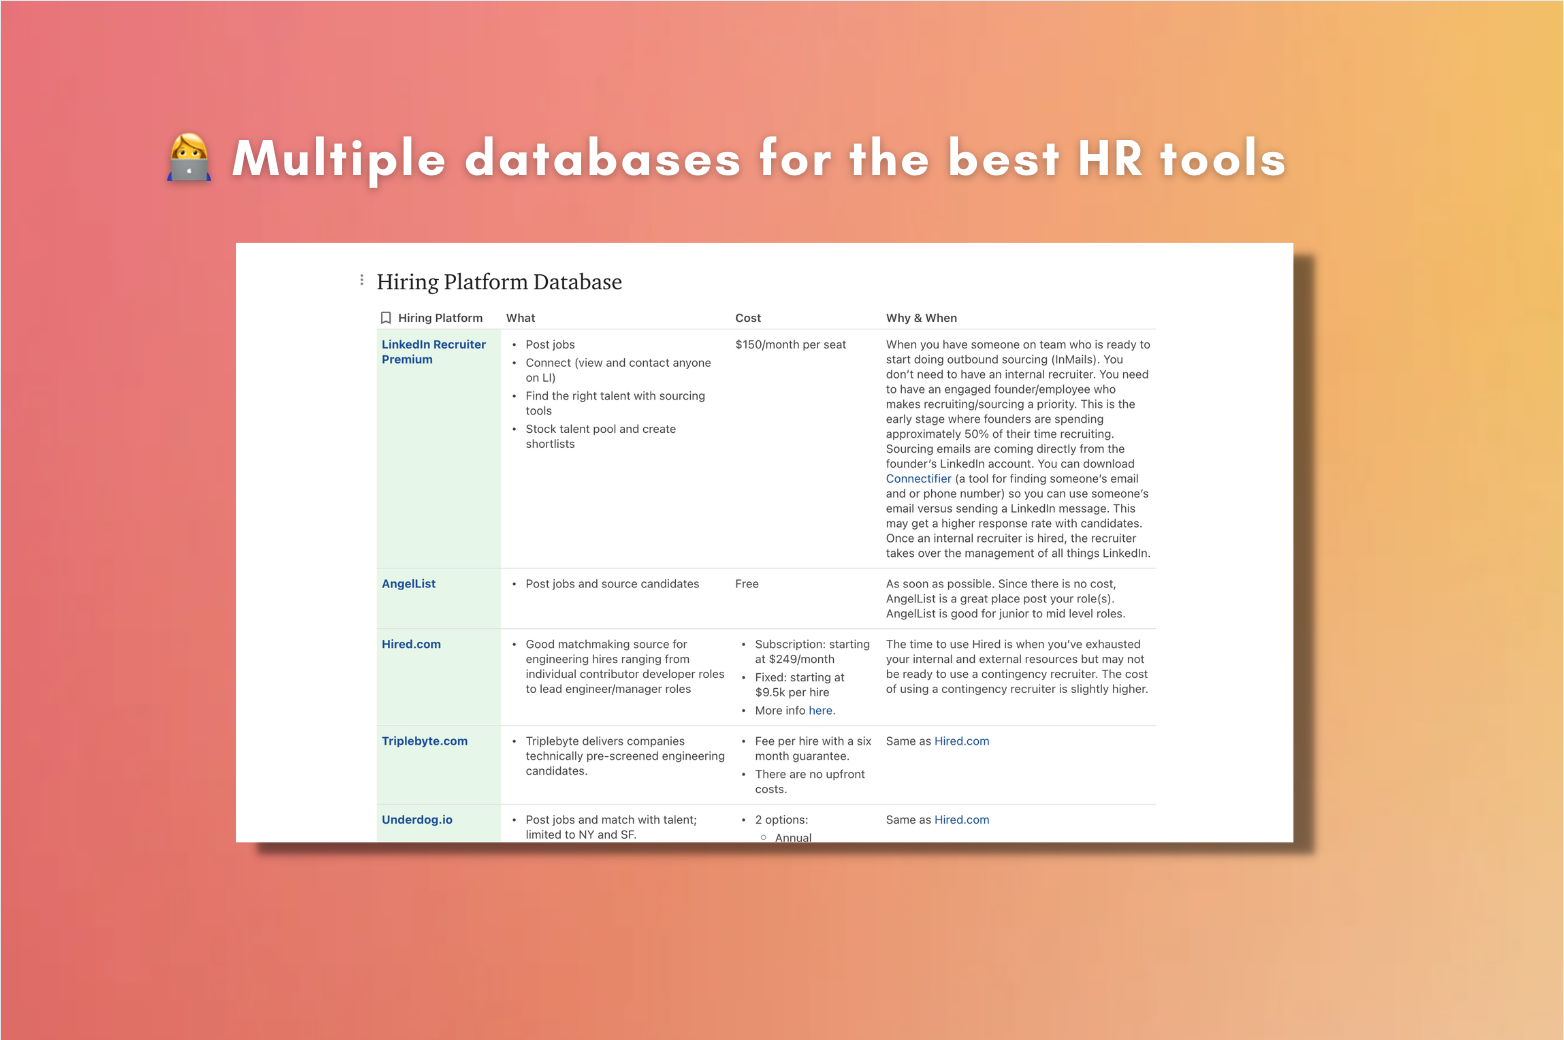Click the 'Multiple databases for the best HR tools' headline
The width and height of the screenshot is (1564, 1040).
[x=759, y=159]
